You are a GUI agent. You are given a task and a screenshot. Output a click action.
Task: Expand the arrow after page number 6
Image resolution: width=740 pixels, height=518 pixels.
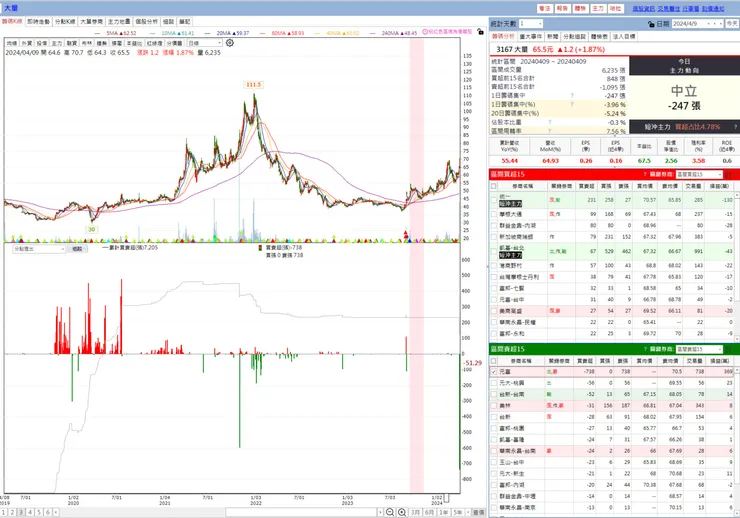click(x=56, y=512)
